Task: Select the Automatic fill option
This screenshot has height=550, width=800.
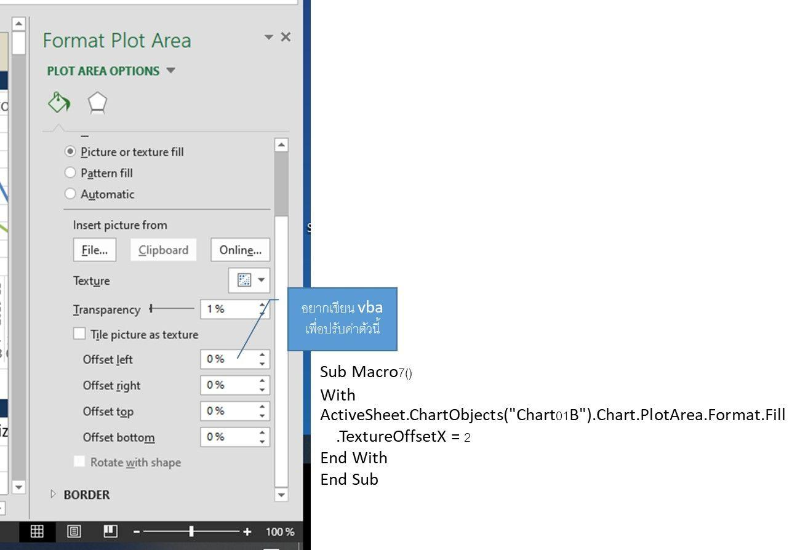Action: point(70,194)
